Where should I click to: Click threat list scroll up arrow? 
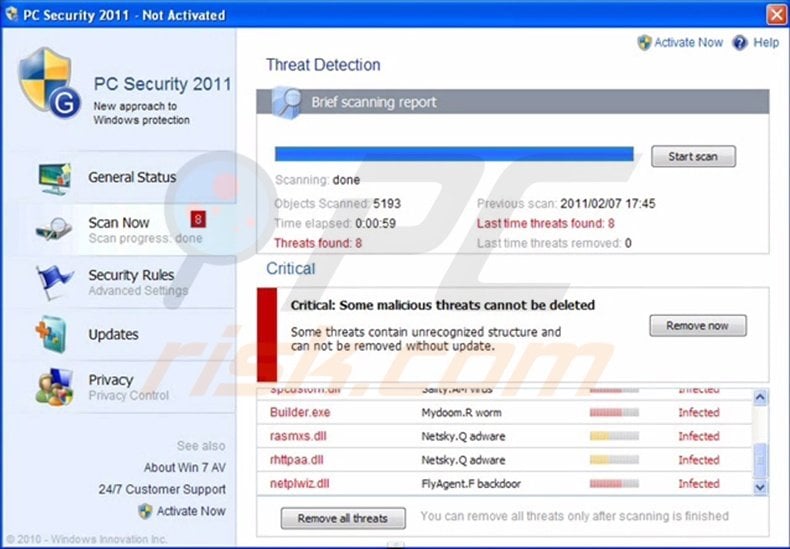point(760,397)
